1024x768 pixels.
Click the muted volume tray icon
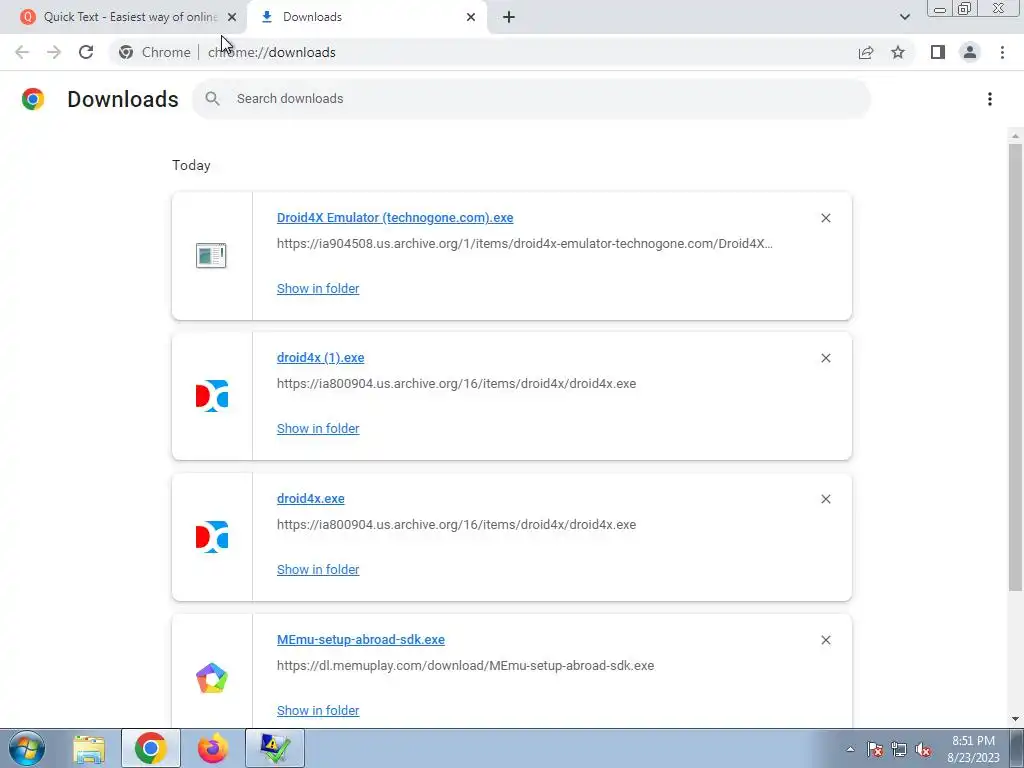923,749
